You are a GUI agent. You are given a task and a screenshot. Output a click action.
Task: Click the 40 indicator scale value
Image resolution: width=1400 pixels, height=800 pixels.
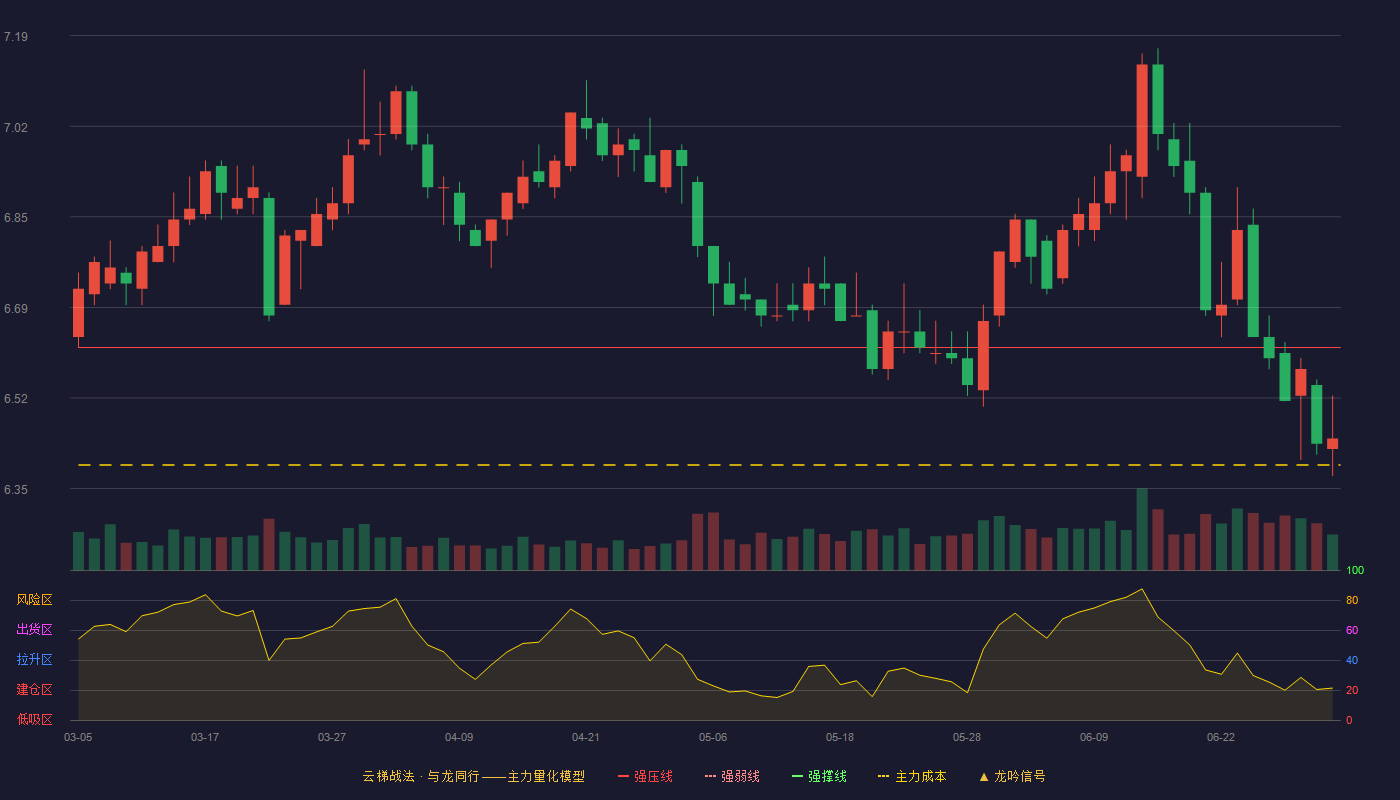click(1352, 660)
